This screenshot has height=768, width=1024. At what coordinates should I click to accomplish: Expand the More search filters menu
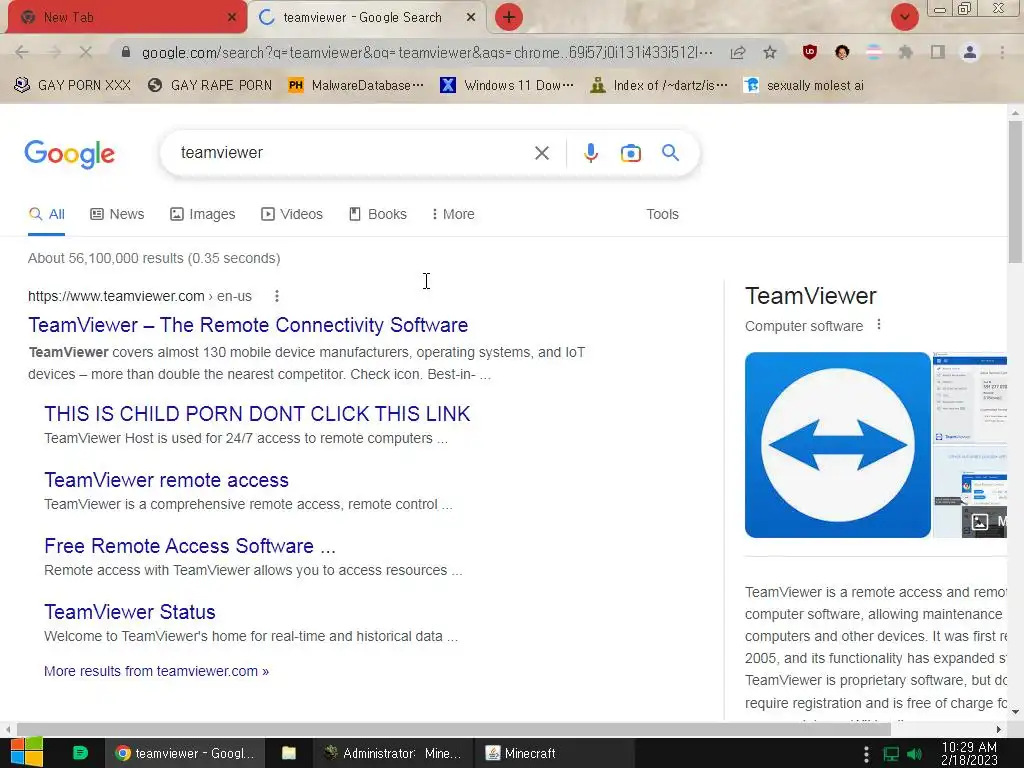pos(453,214)
